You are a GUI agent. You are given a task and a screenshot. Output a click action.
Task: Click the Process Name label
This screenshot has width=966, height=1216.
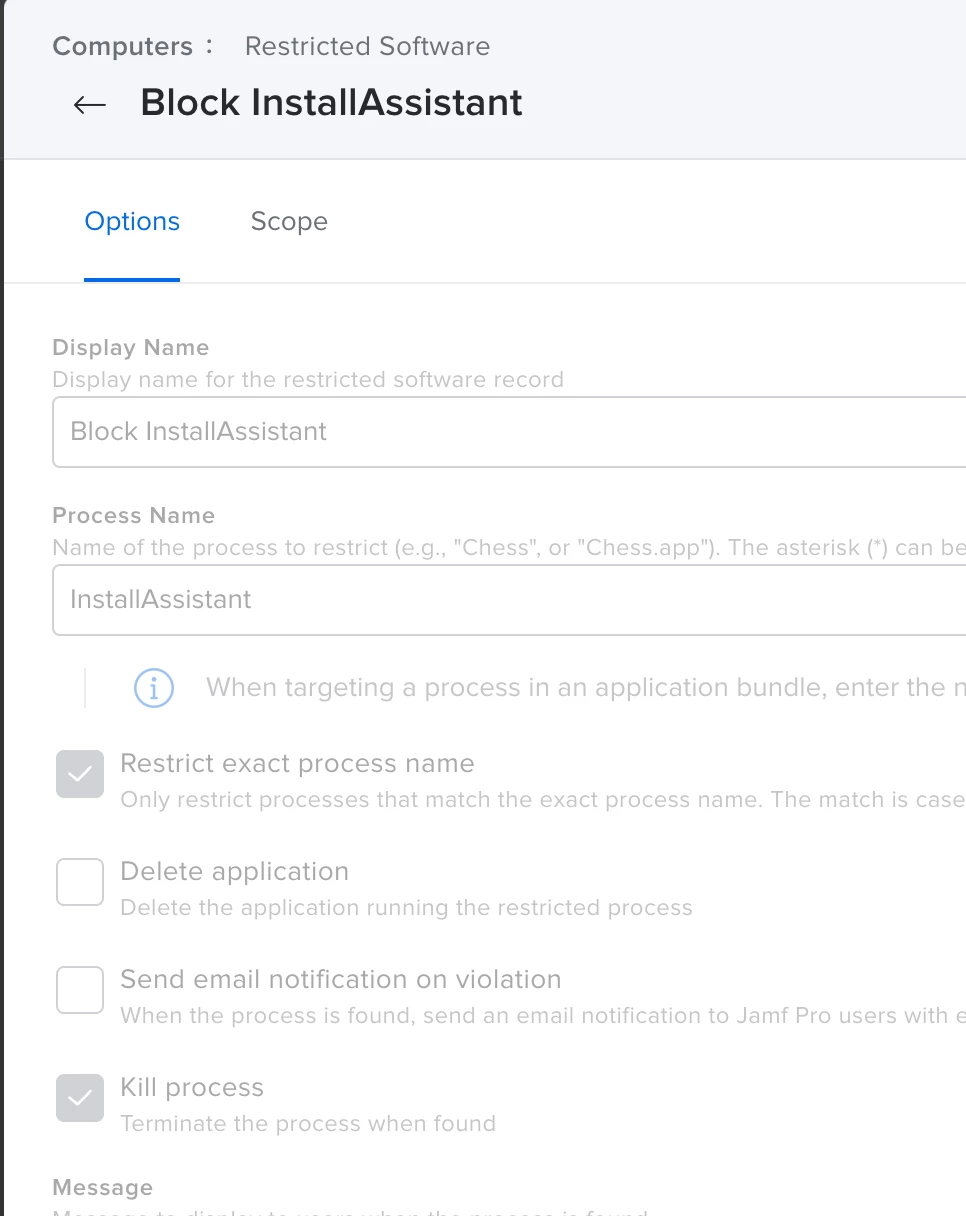click(x=134, y=516)
